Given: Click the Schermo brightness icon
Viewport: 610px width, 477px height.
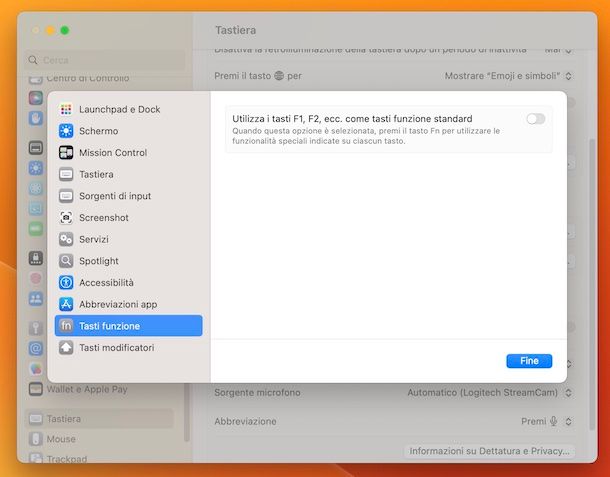Looking at the screenshot, I should pyautogui.click(x=66, y=131).
